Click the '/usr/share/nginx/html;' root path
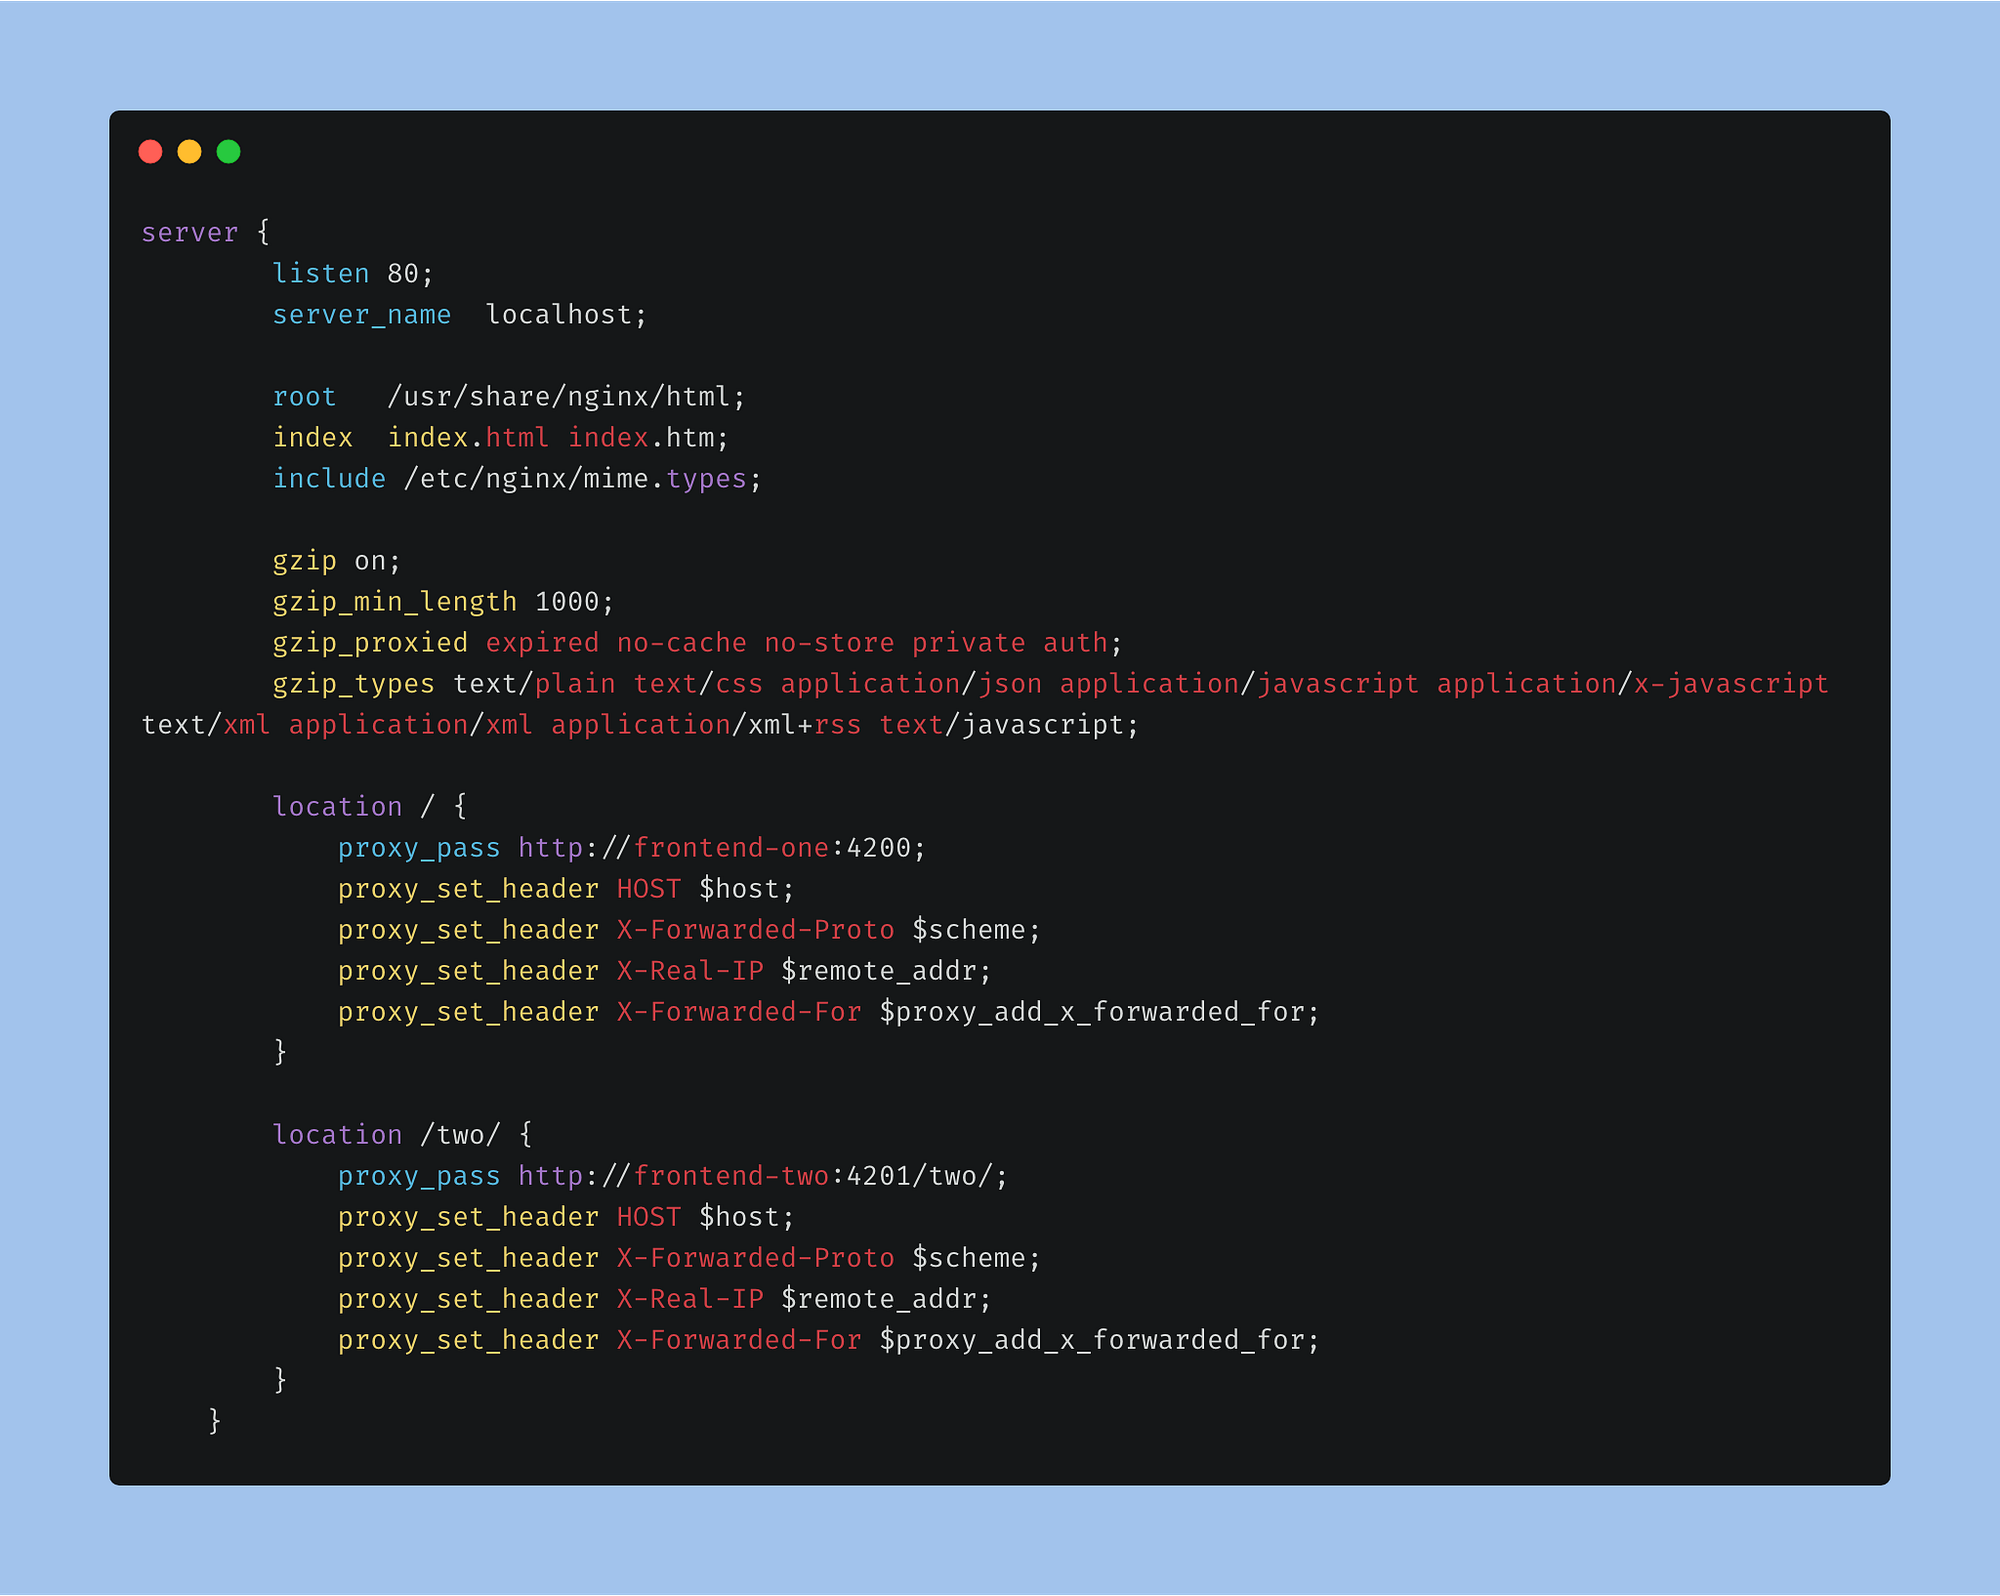2000x1596 pixels. tap(566, 397)
